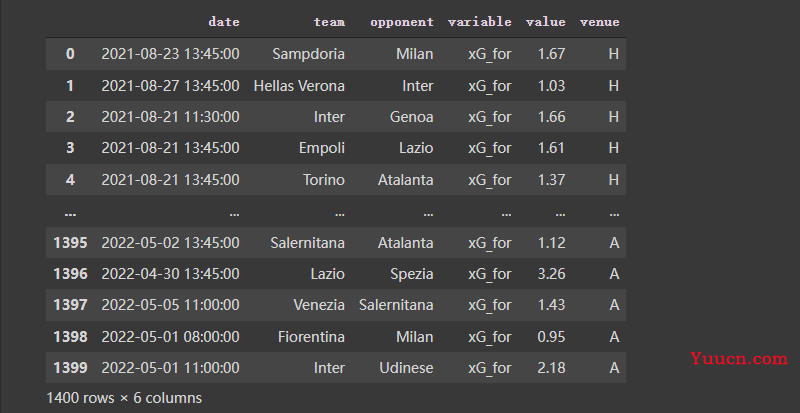Viewport: 800px width, 413px height.
Task: Click the venue column header
Action: pyautogui.click(x=599, y=22)
